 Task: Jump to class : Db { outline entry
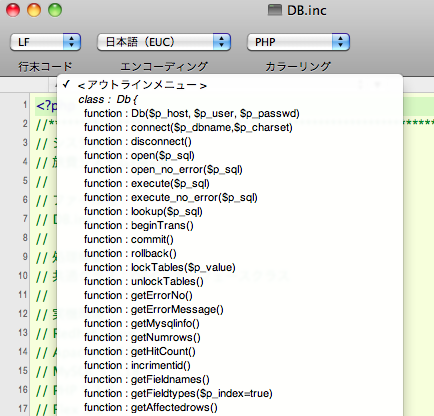tap(230, 99)
